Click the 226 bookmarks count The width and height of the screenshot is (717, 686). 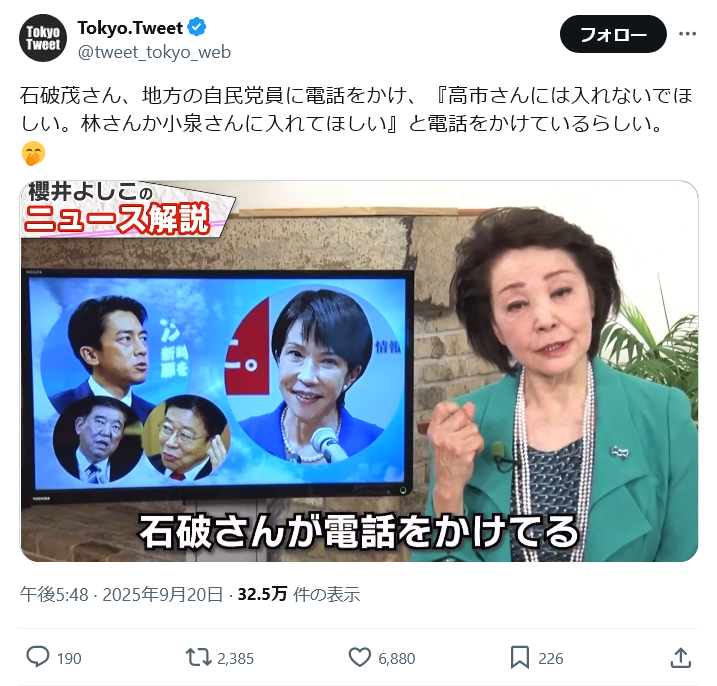point(551,659)
